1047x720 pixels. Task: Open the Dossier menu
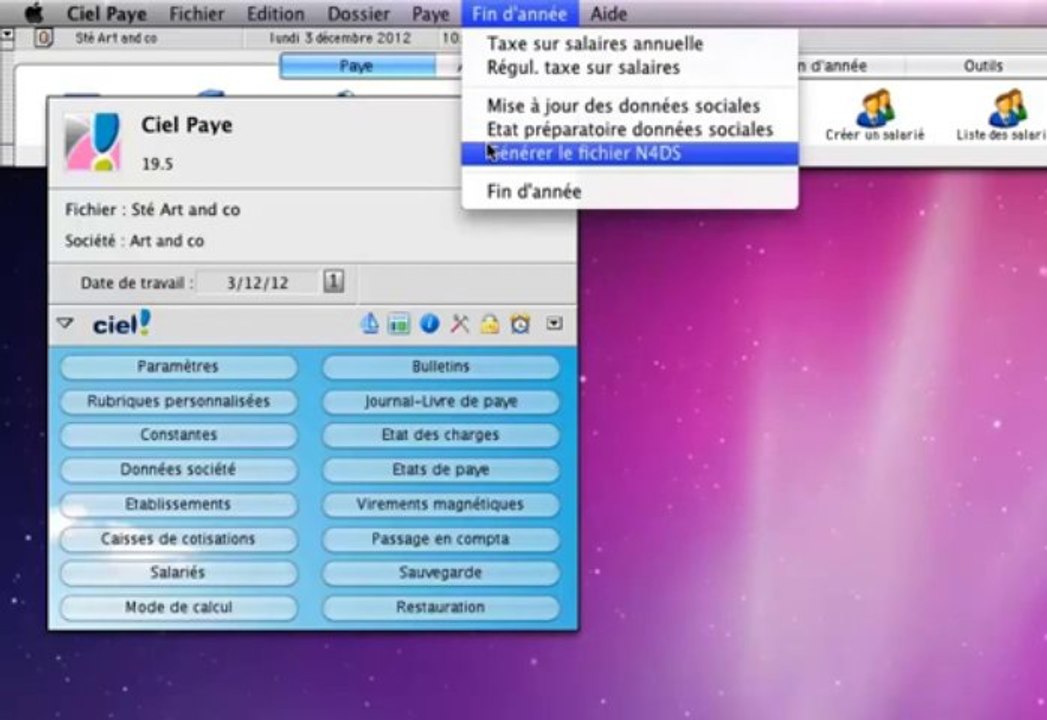point(359,13)
